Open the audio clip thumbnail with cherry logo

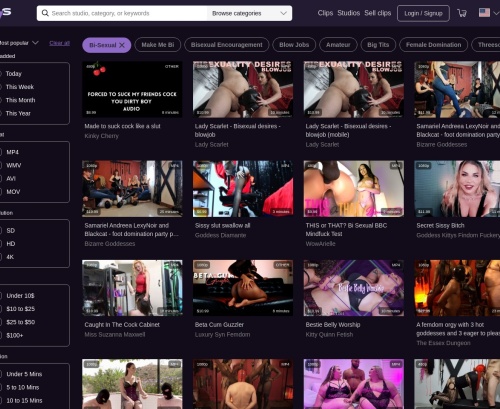[132, 89]
